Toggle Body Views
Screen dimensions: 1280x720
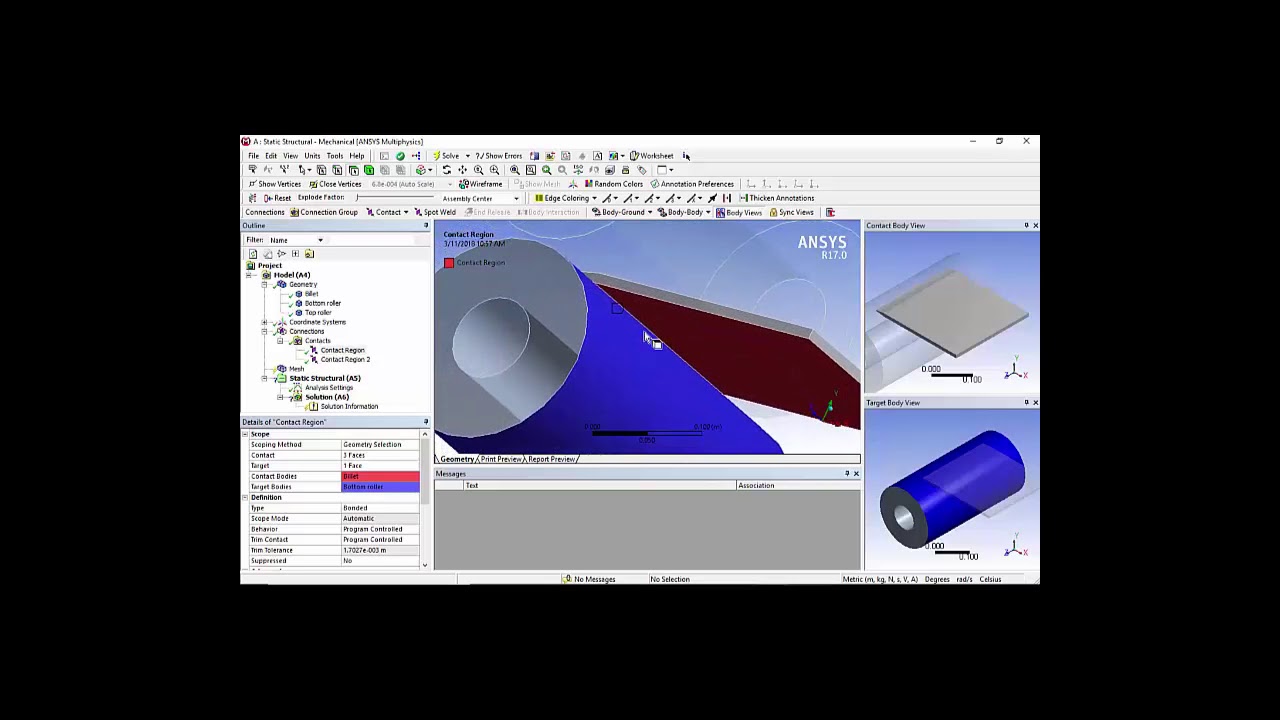point(739,212)
